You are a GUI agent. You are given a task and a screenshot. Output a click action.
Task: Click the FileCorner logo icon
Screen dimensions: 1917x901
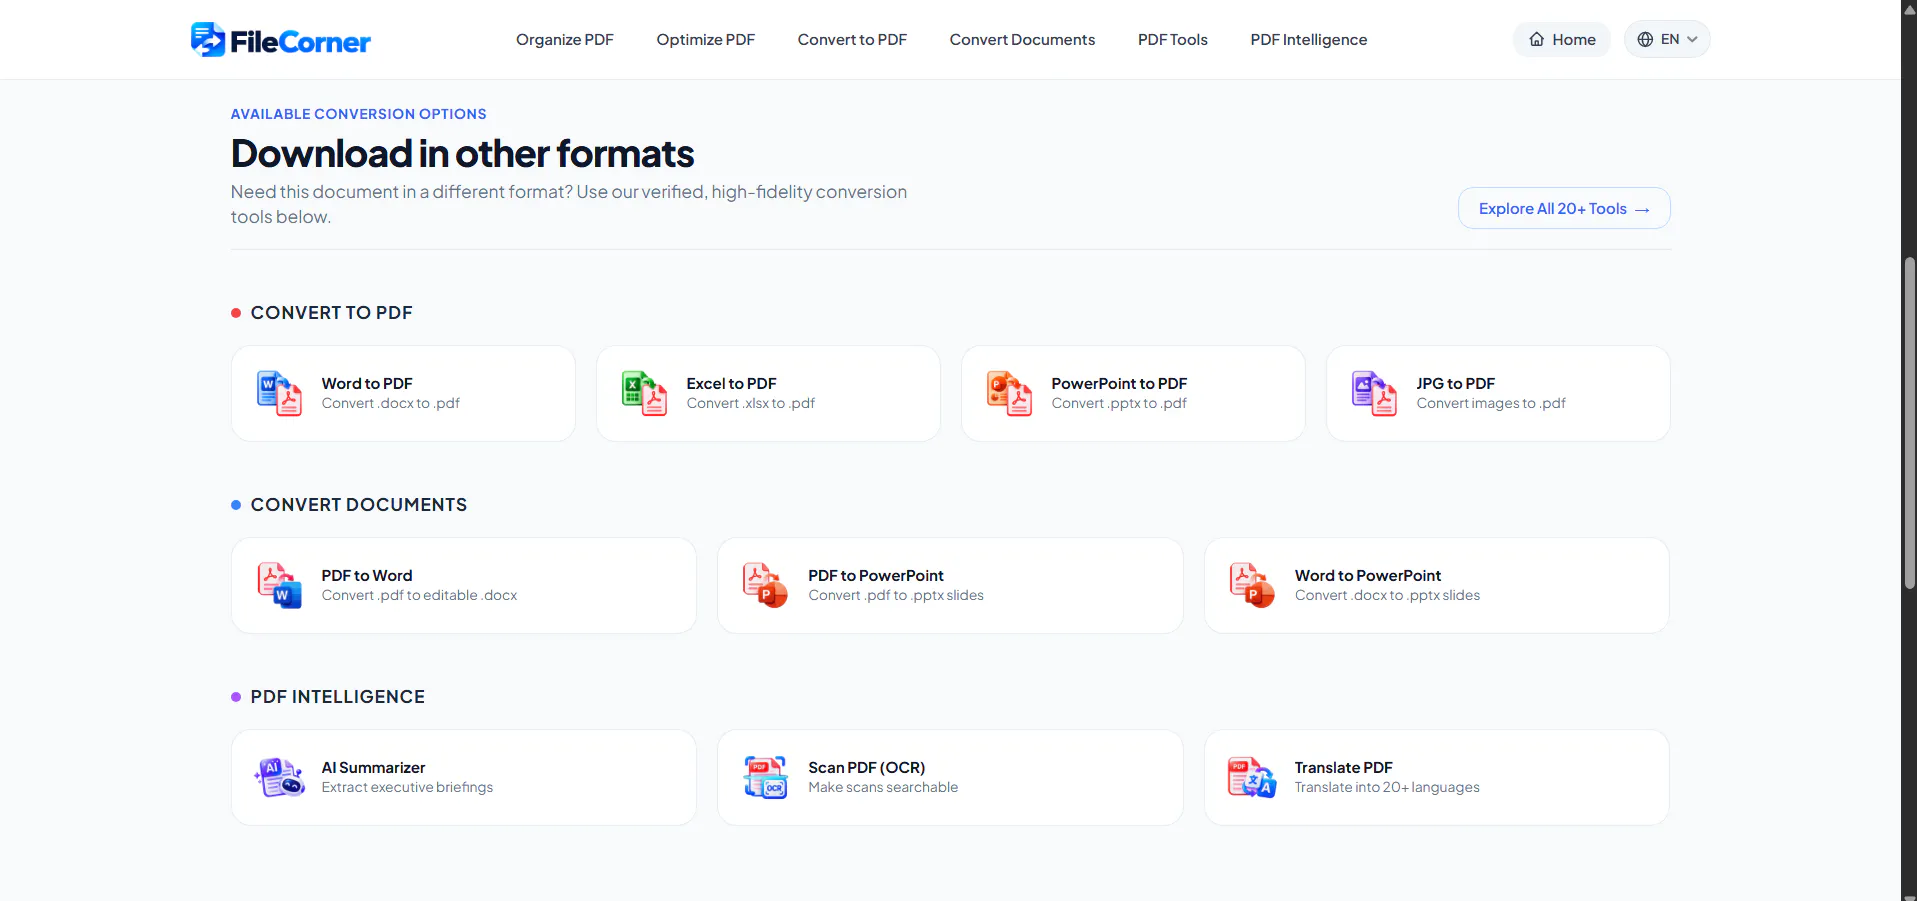208,39
